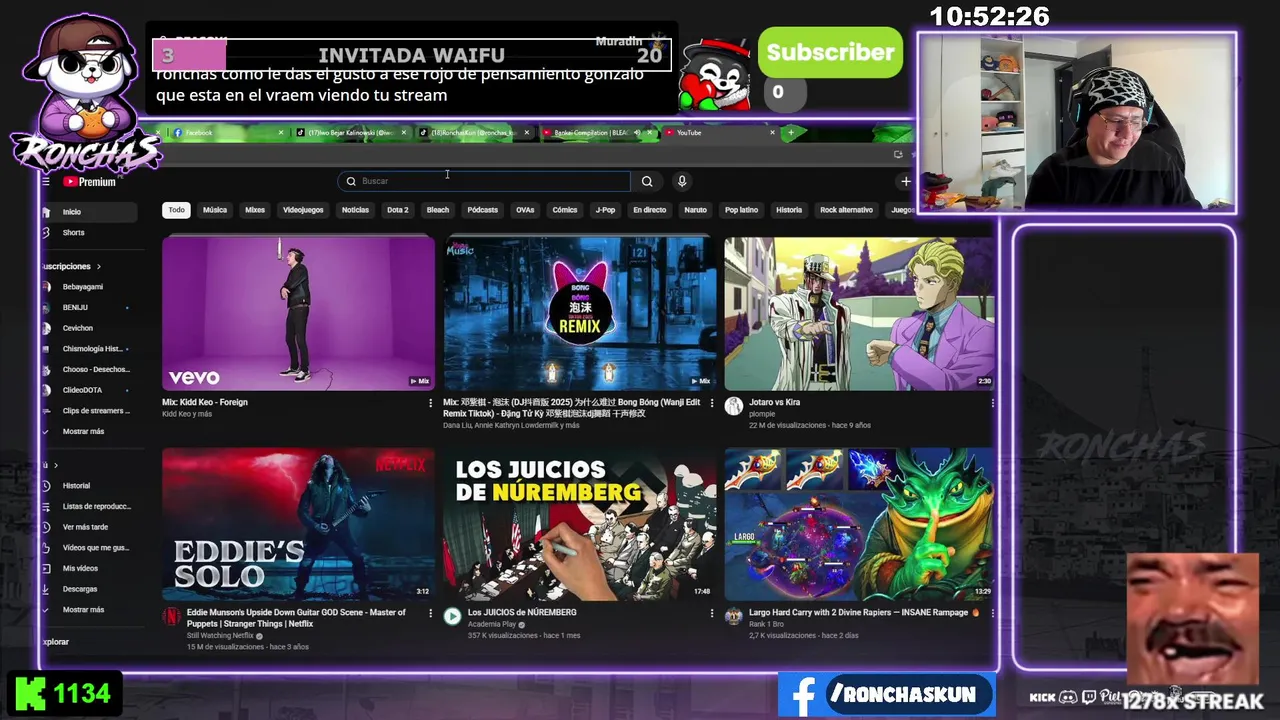
Task: Select the Mixes filter chip
Action: (255, 210)
